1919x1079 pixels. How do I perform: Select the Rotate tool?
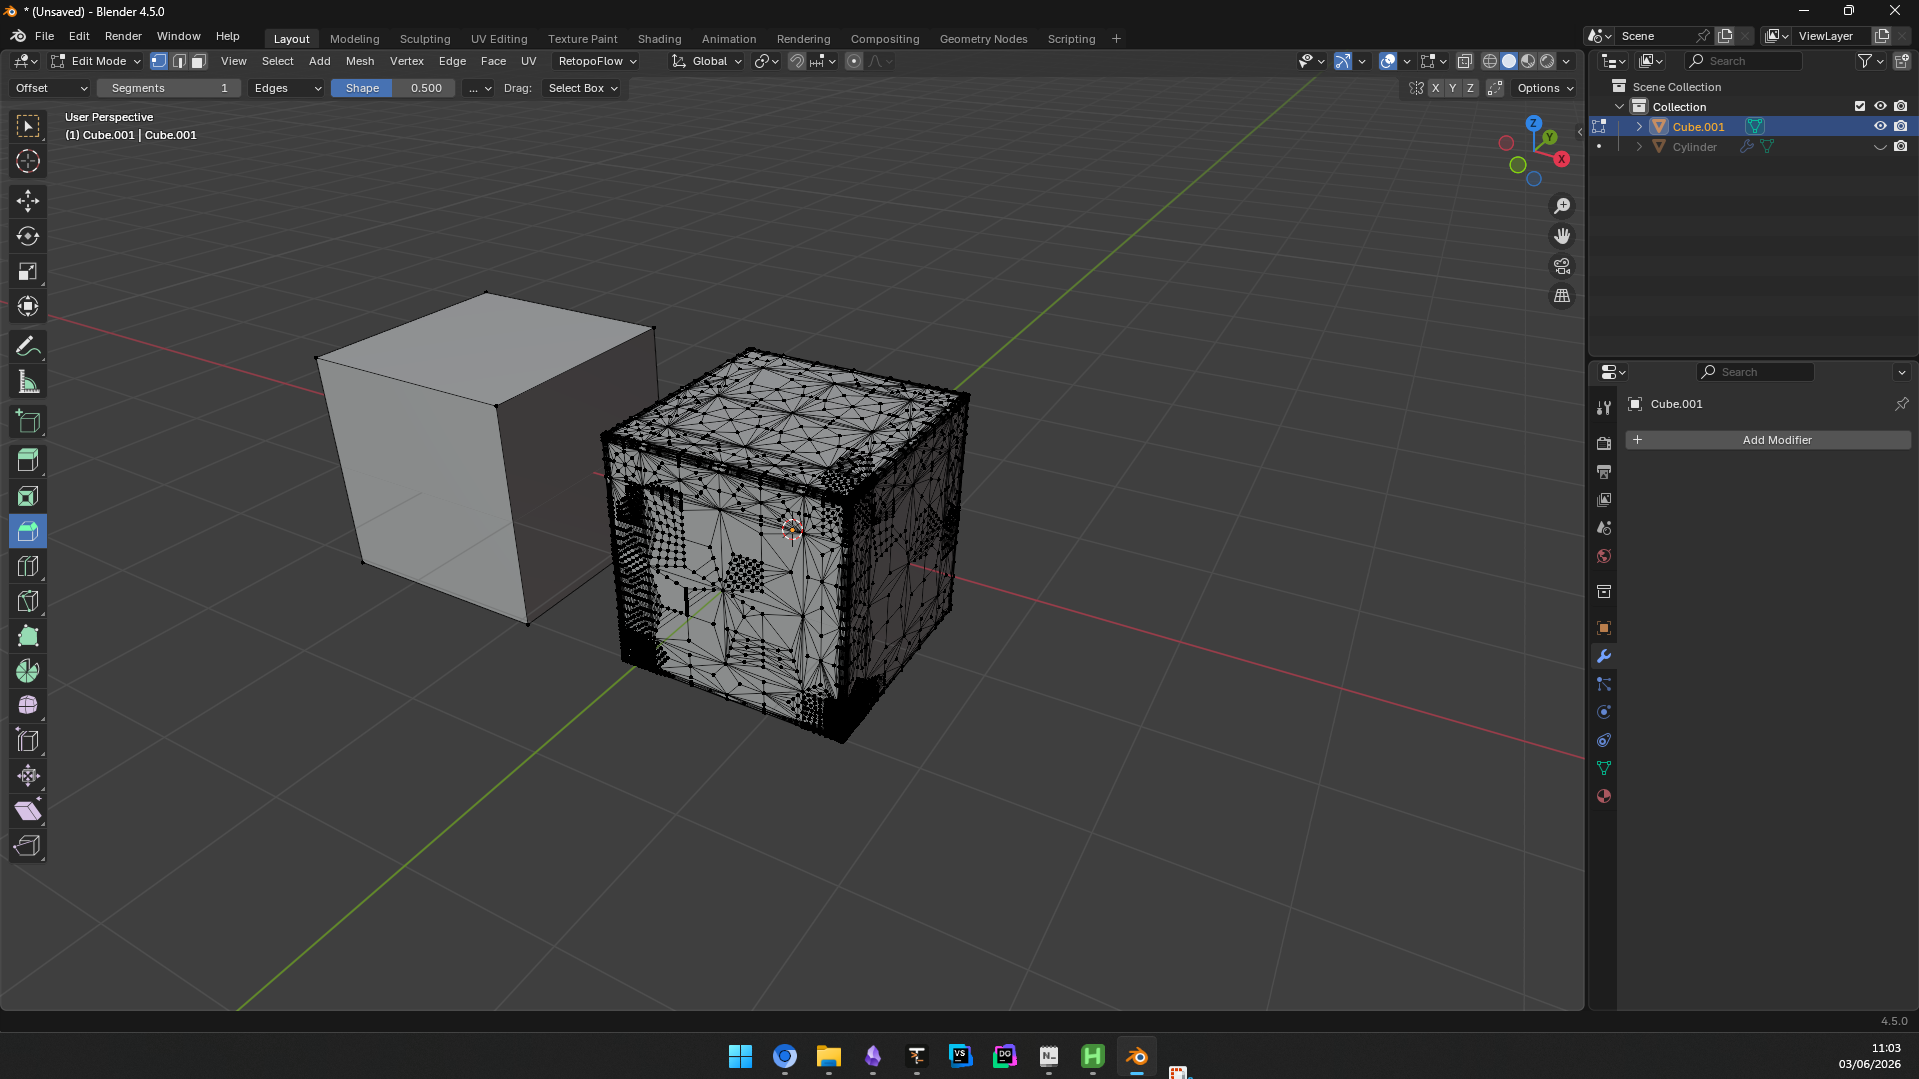click(28, 236)
